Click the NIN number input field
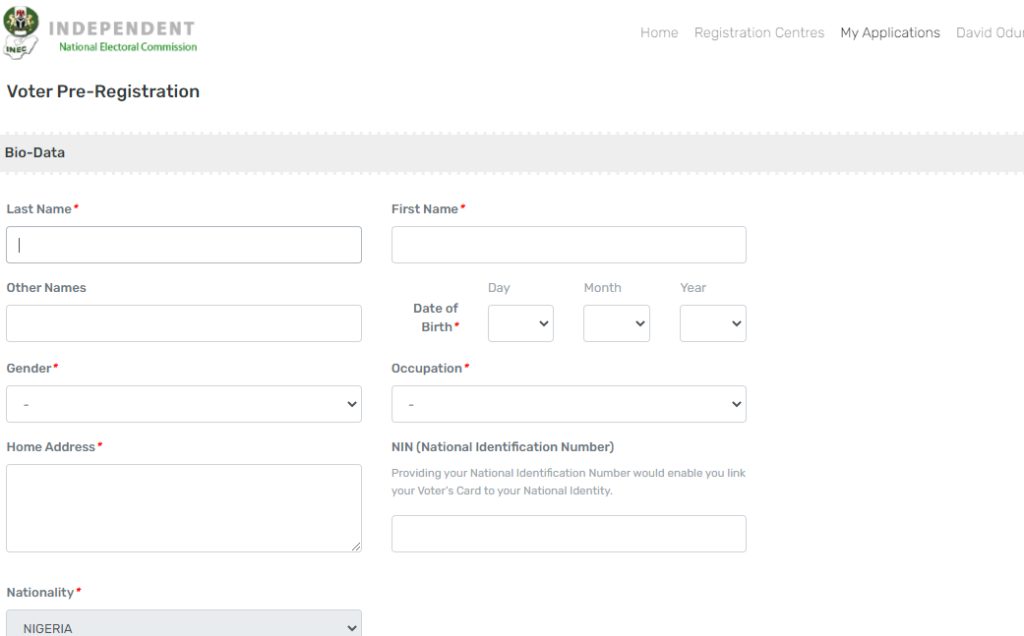The image size is (1024, 636). pos(568,534)
